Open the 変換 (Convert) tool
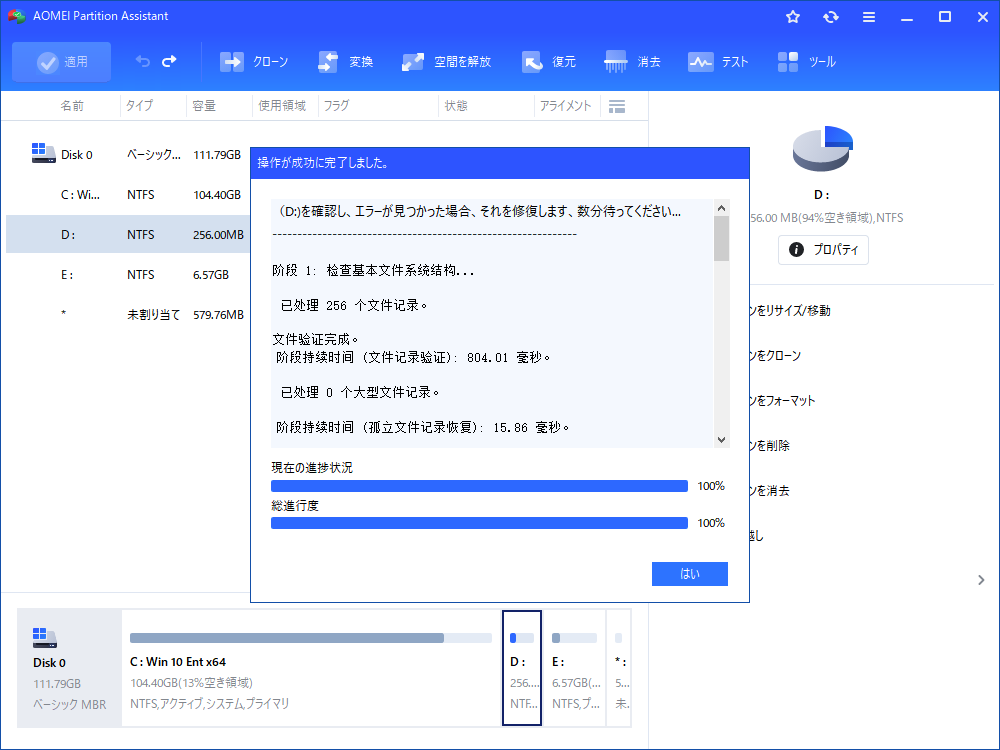This screenshot has height=750, width=1000. 345,62
